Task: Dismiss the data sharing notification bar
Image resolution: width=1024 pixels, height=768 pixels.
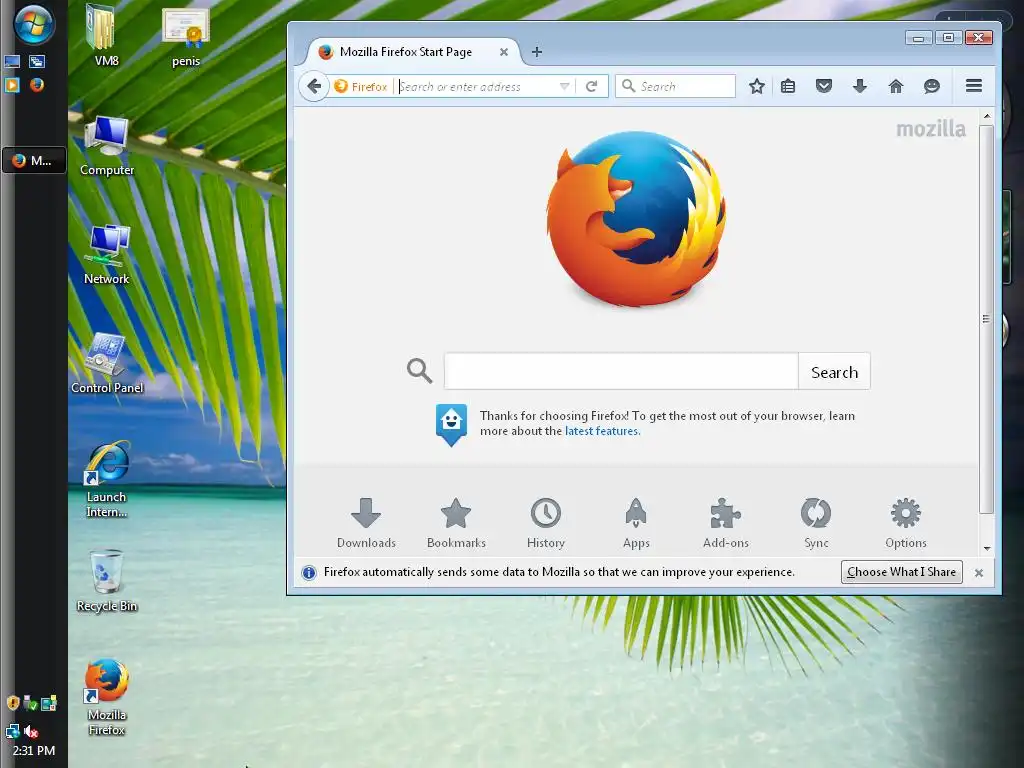Action: pyautogui.click(x=979, y=573)
